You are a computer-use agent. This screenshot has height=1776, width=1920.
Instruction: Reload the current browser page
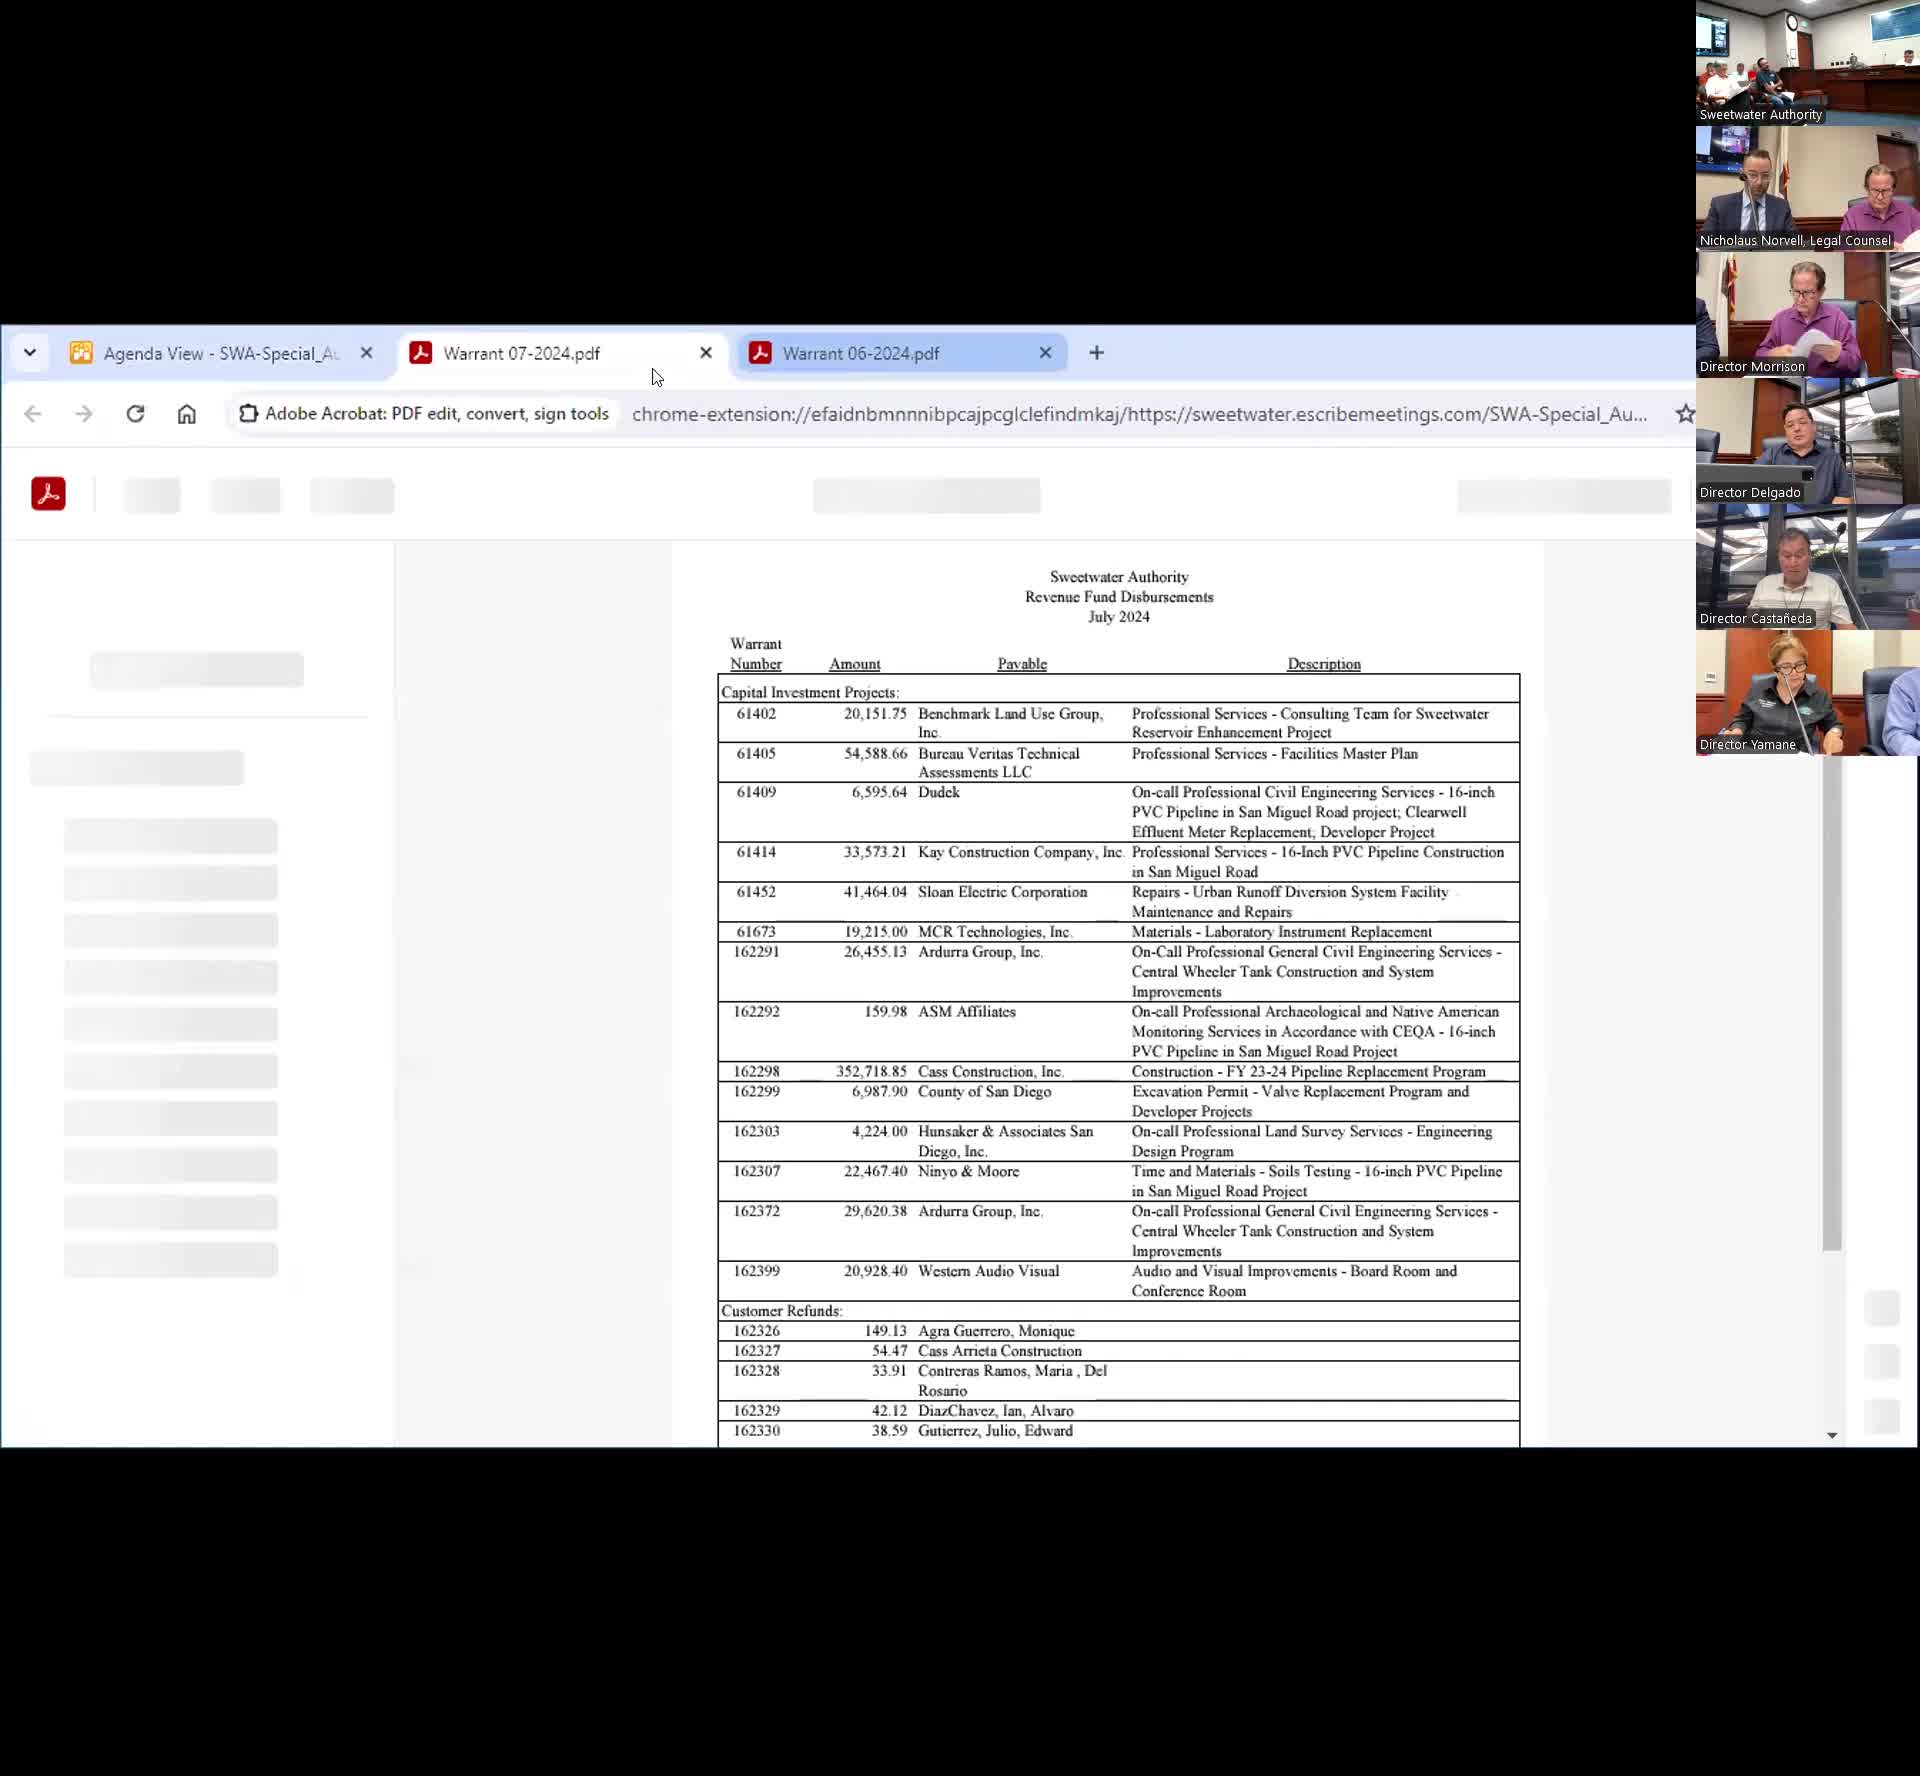[135, 414]
